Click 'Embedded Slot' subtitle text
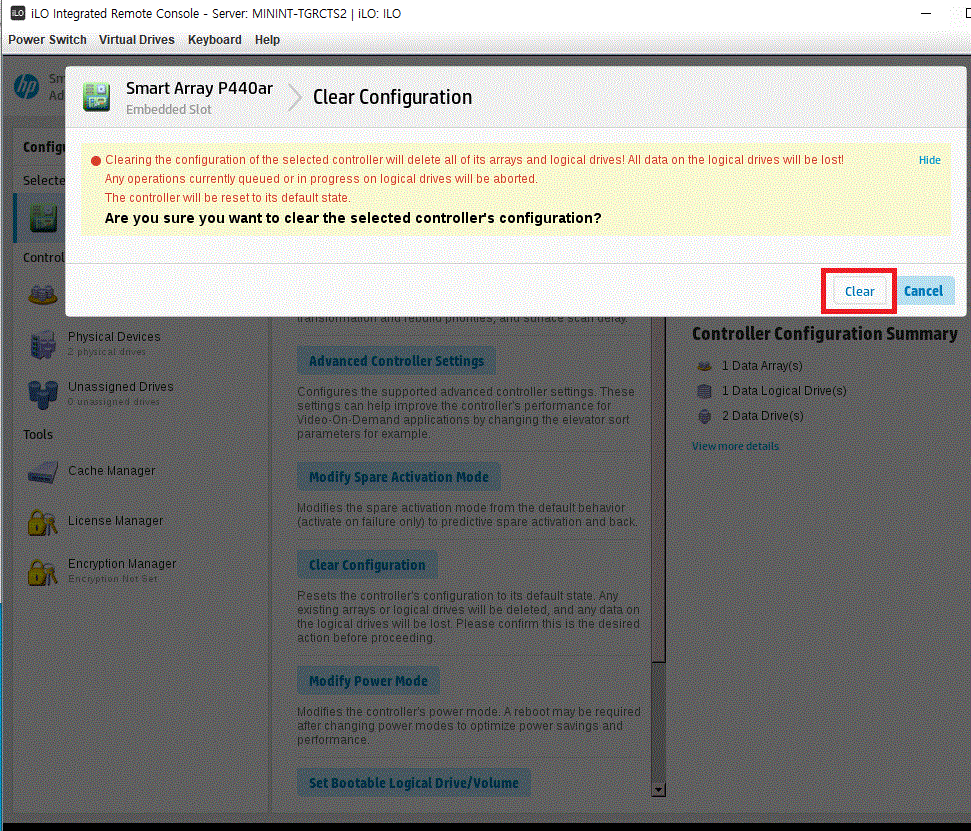The width and height of the screenshot is (971, 831). (x=168, y=110)
